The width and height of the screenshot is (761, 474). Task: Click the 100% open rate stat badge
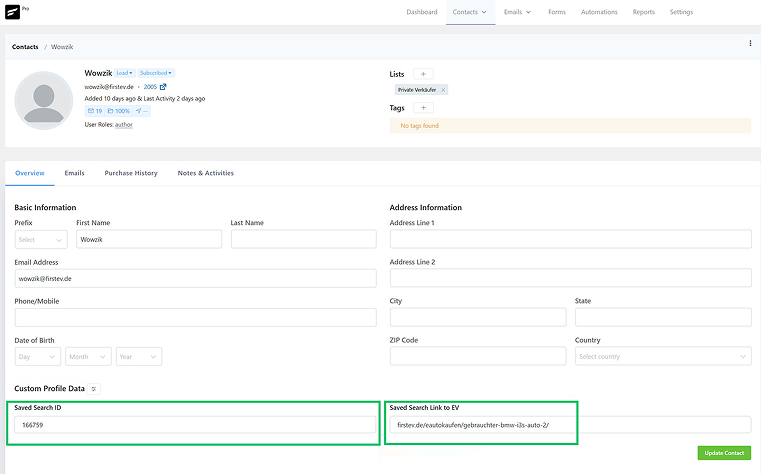pyautogui.click(x=118, y=111)
